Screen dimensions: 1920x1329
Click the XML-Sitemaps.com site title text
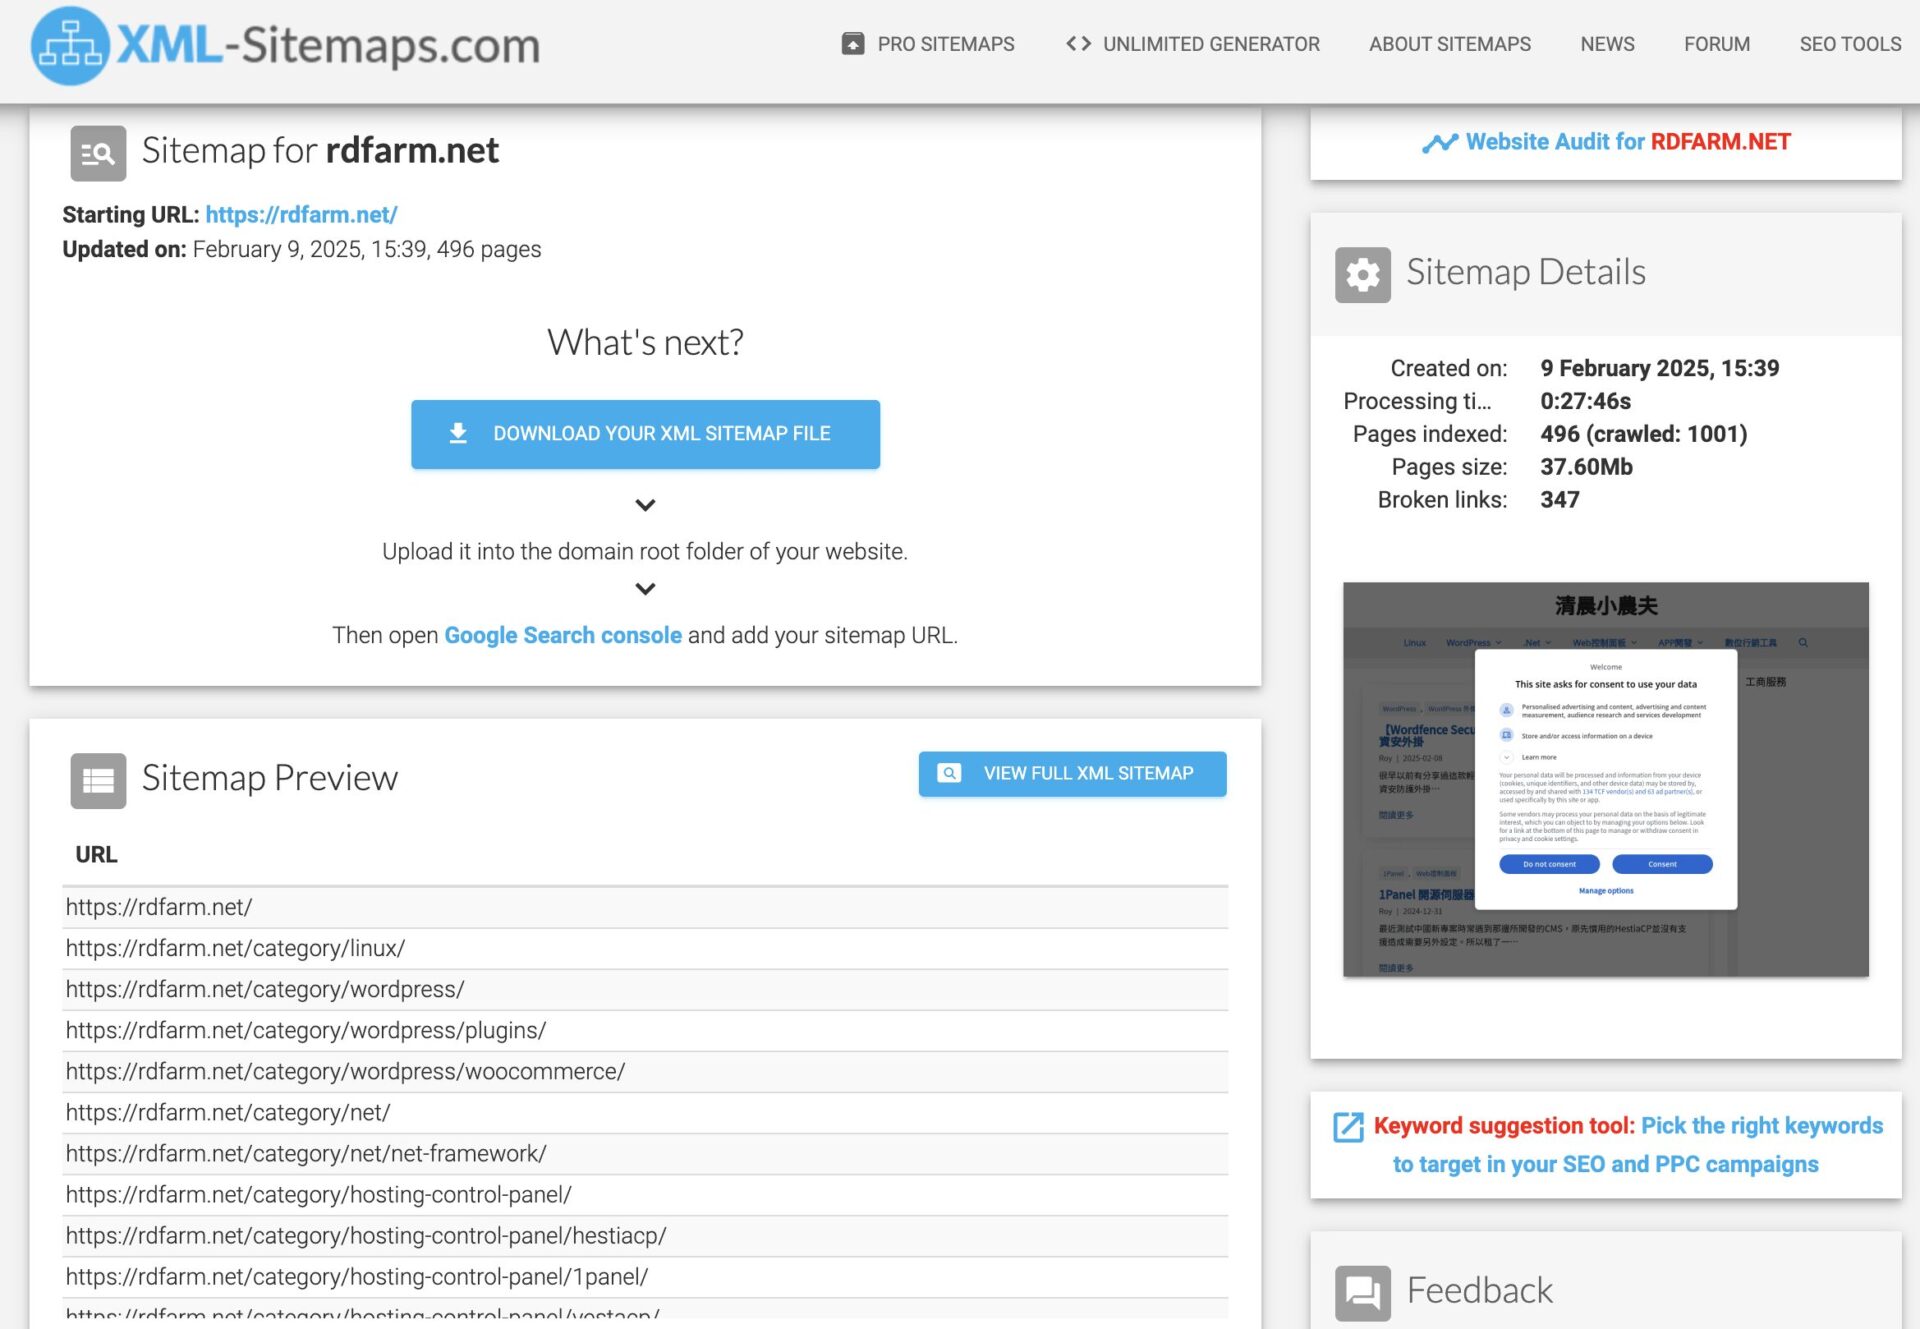328,45
